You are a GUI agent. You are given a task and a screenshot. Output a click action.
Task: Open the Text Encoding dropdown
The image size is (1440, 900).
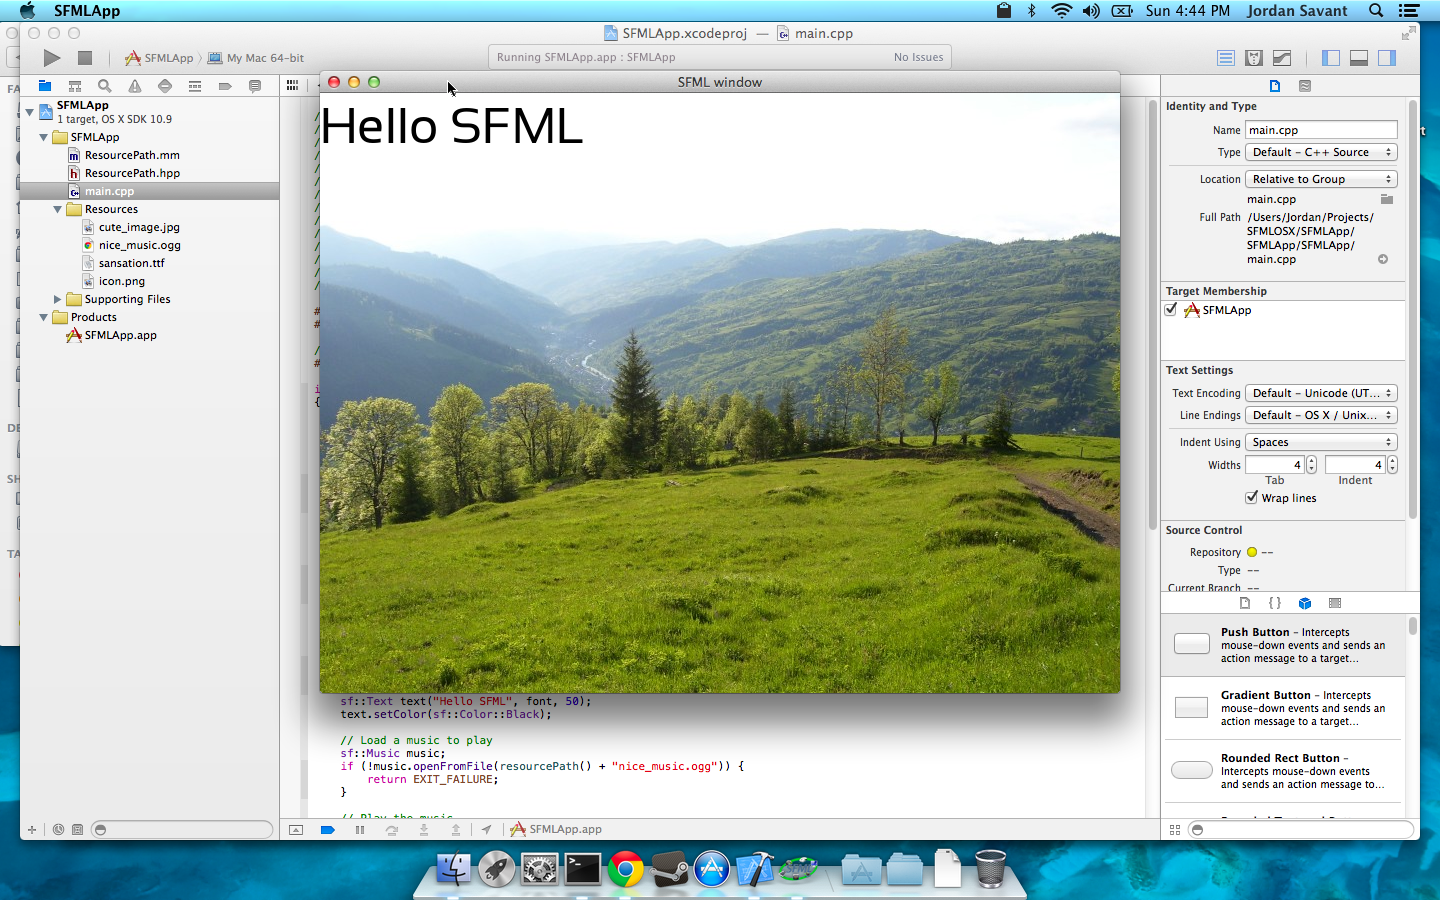click(x=1321, y=393)
